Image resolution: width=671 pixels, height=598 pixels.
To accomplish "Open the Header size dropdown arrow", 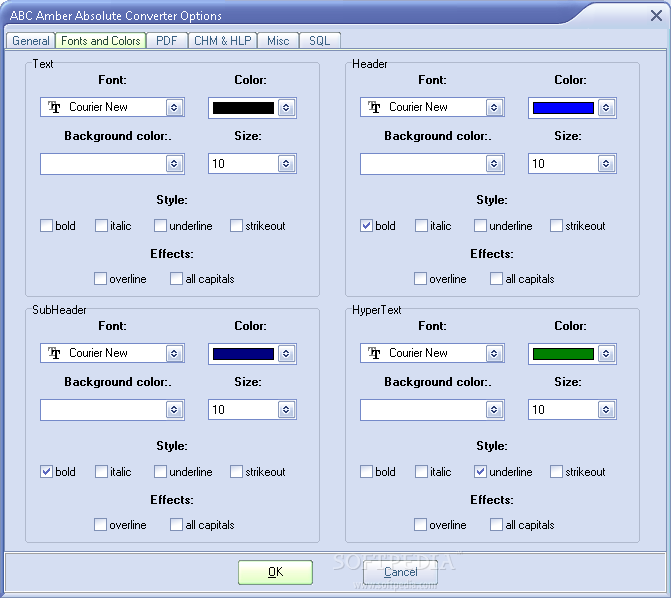I will 606,164.
